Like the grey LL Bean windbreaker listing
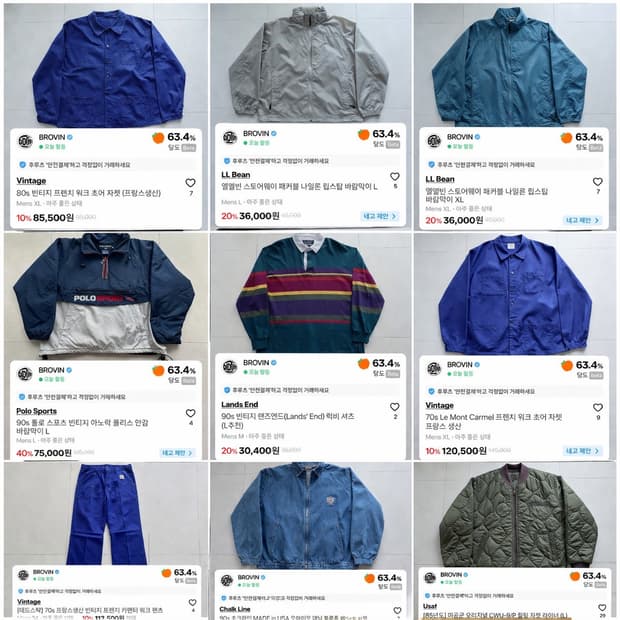This screenshot has height=620, width=620. [395, 176]
